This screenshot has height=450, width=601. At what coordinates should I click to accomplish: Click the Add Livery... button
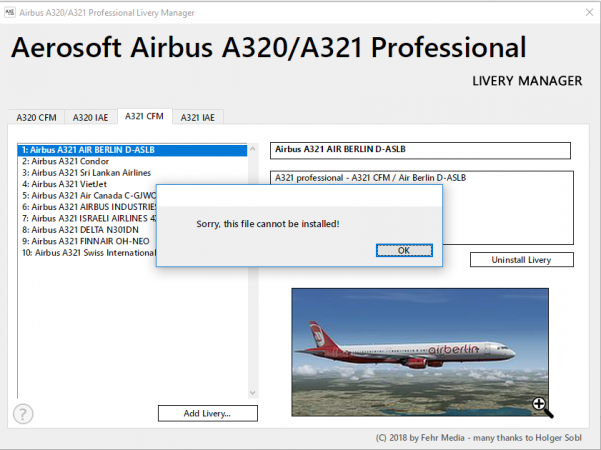pos(208,413)
